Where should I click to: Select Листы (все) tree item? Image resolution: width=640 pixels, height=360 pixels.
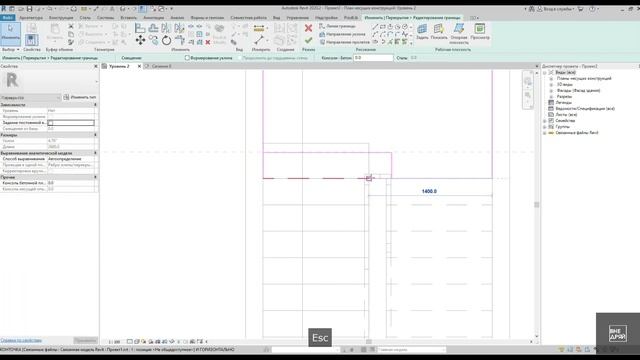point(566,115)
